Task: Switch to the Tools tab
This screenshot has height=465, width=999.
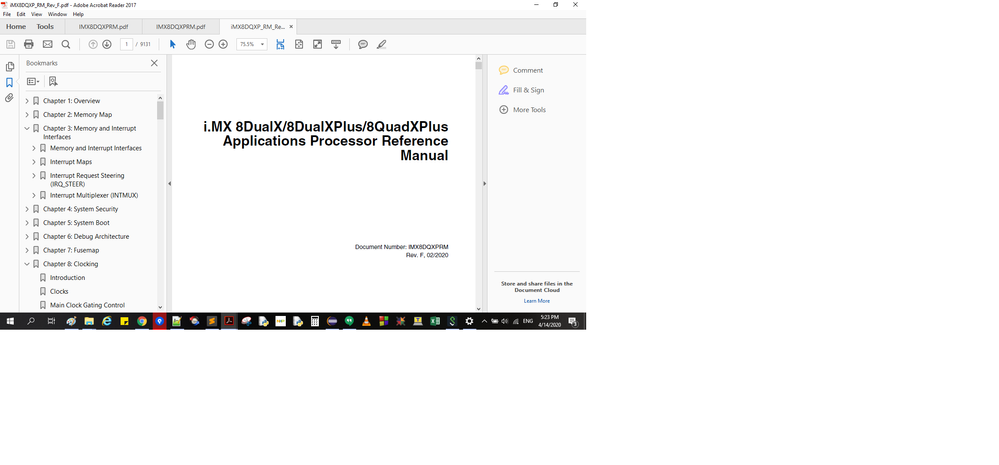Action: click(45, 27)
